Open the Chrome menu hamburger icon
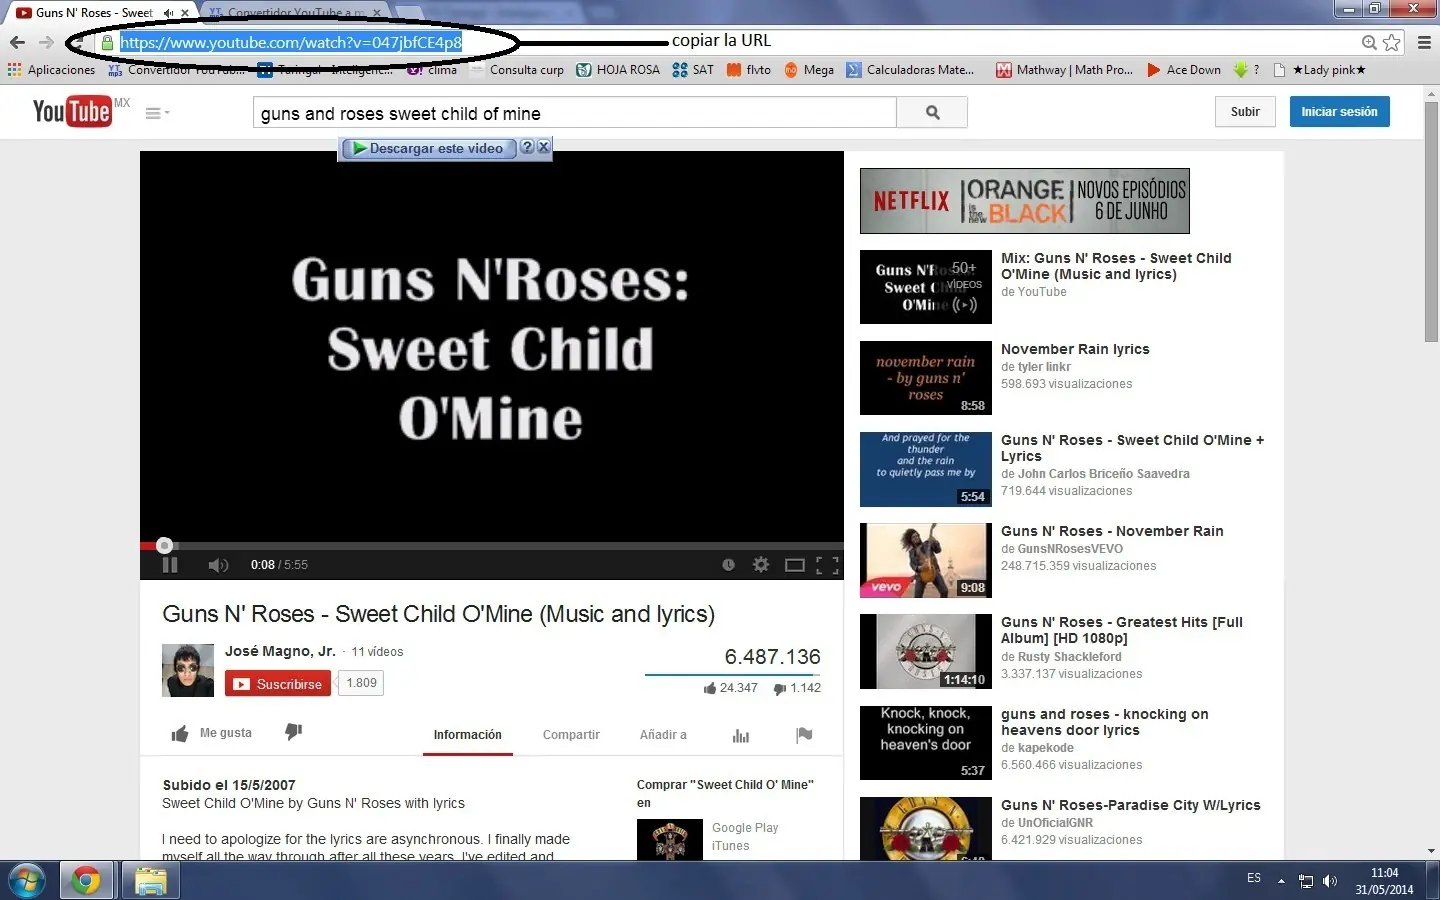The height and width of the screenshot is (900, 1440). click(1424, 42)
